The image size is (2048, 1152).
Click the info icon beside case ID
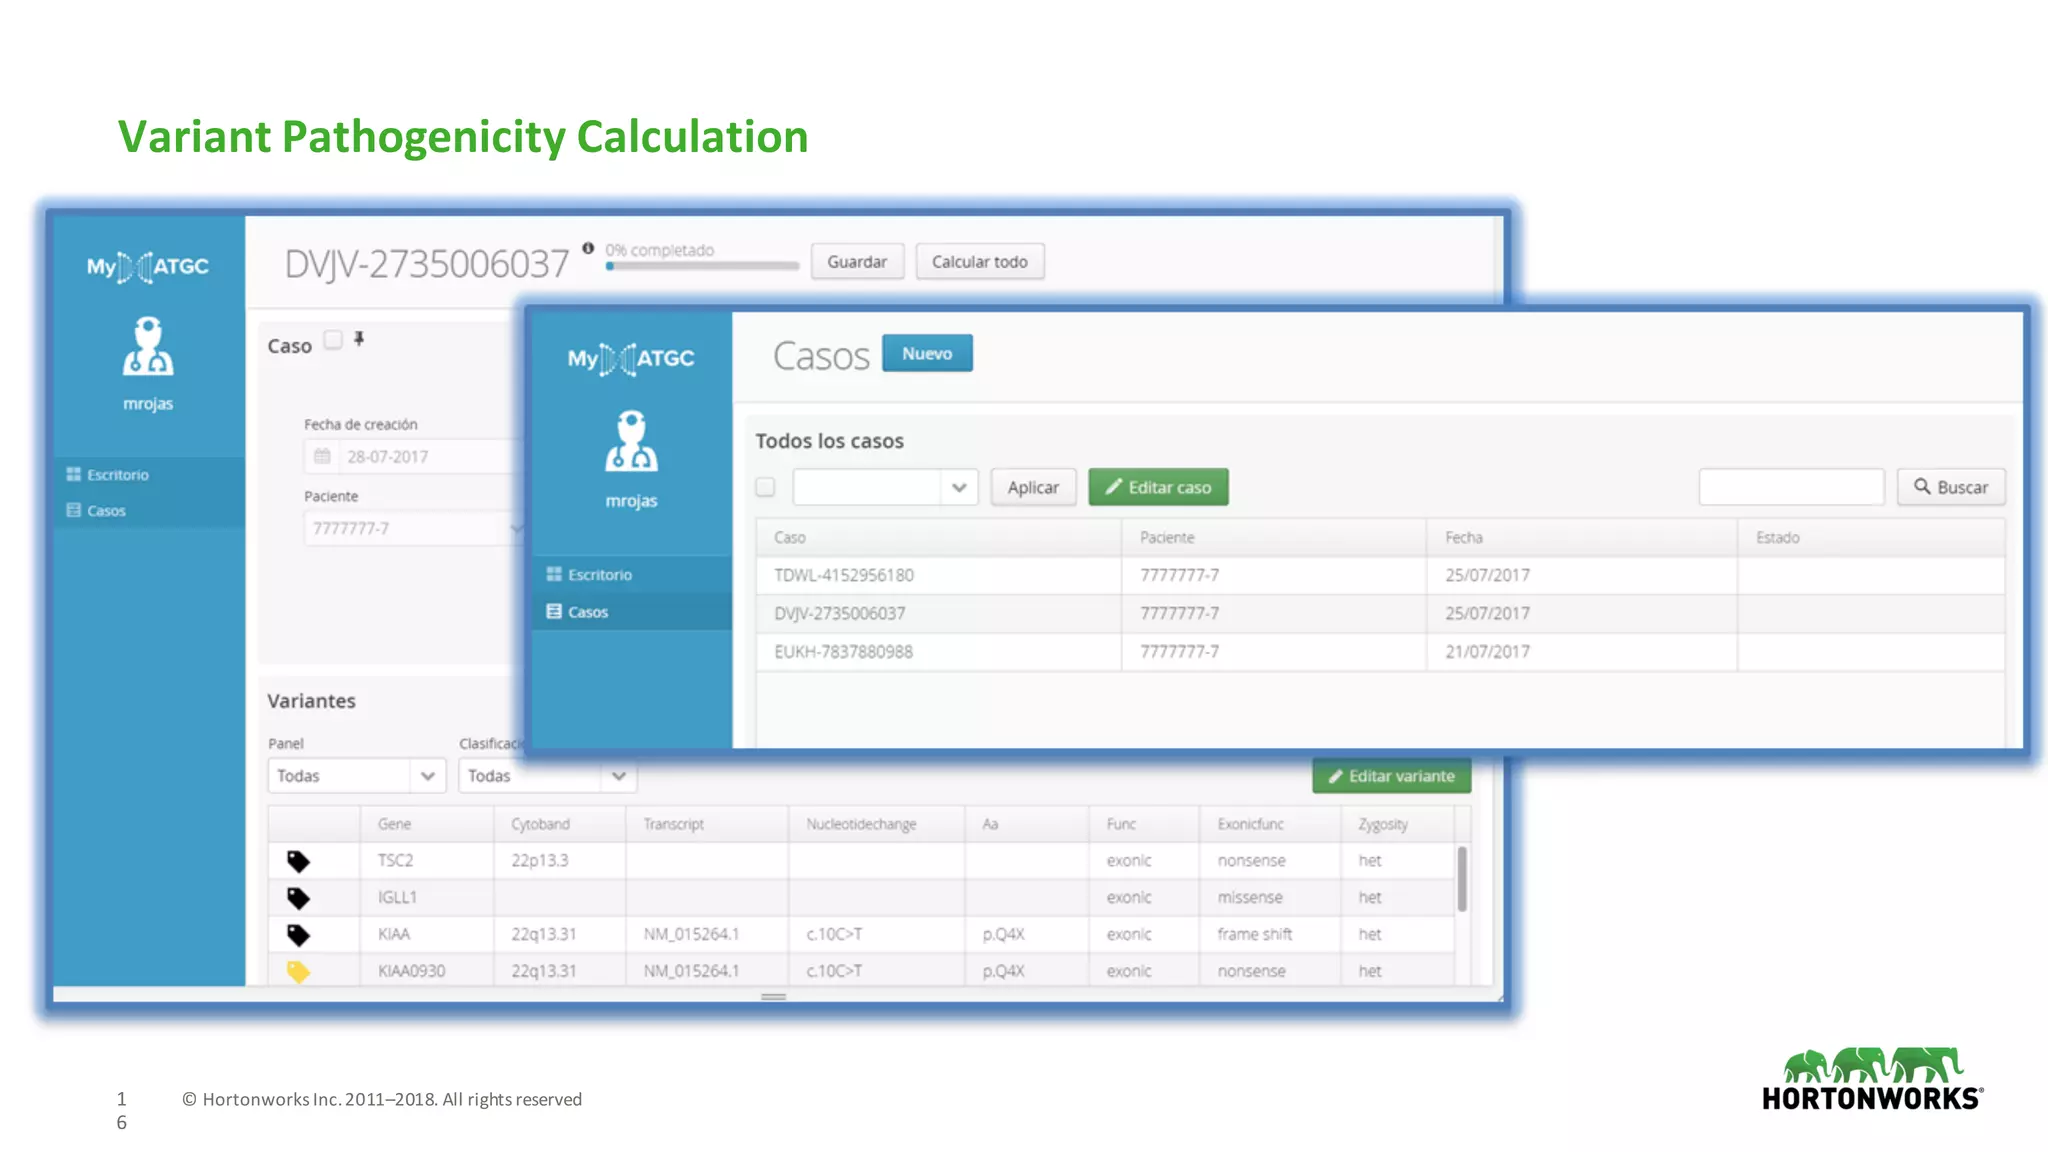point(588,248)
